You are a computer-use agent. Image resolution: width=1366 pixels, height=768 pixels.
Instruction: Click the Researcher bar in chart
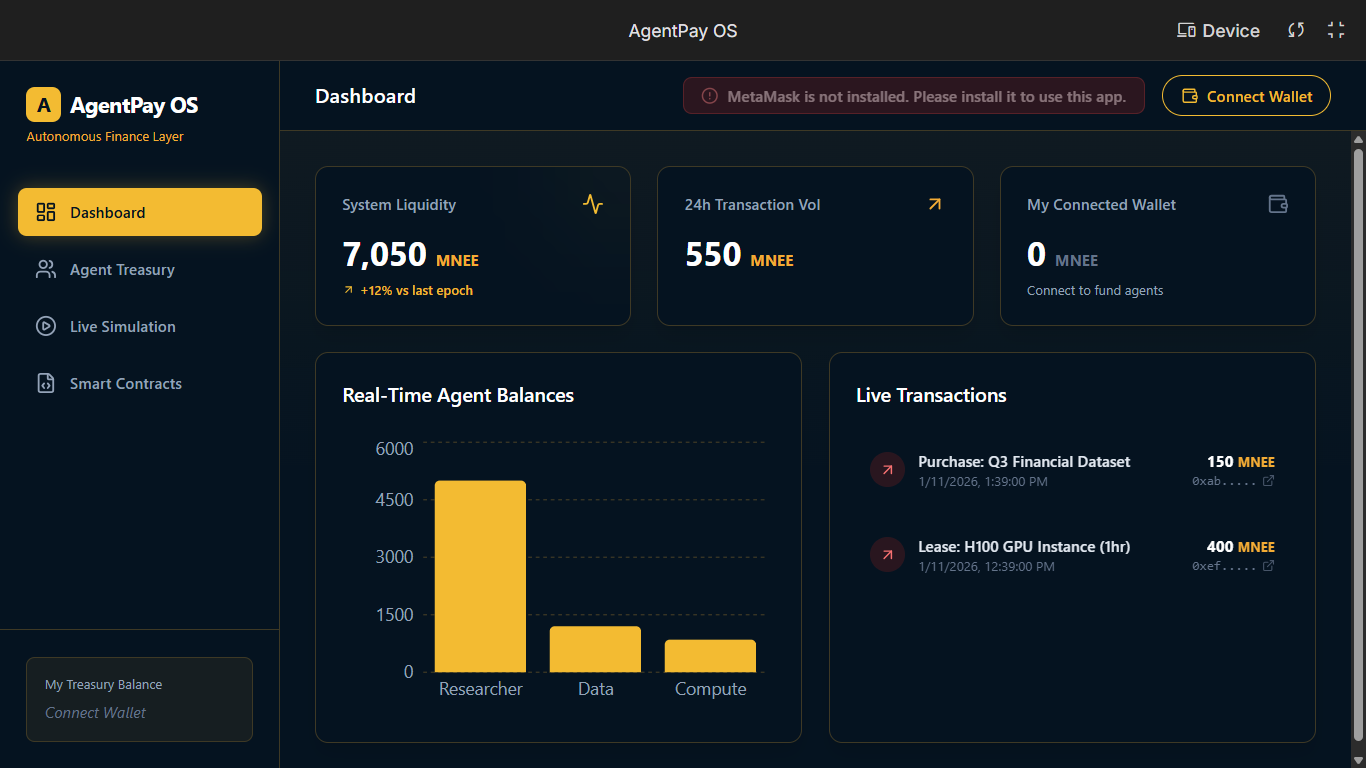tap(480, 576)
